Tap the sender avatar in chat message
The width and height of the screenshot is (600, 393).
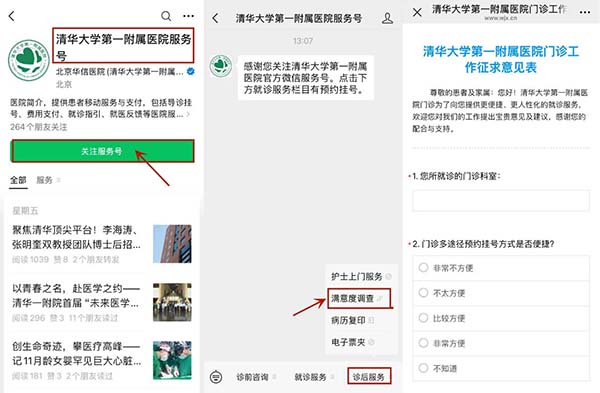coord(221,66)
